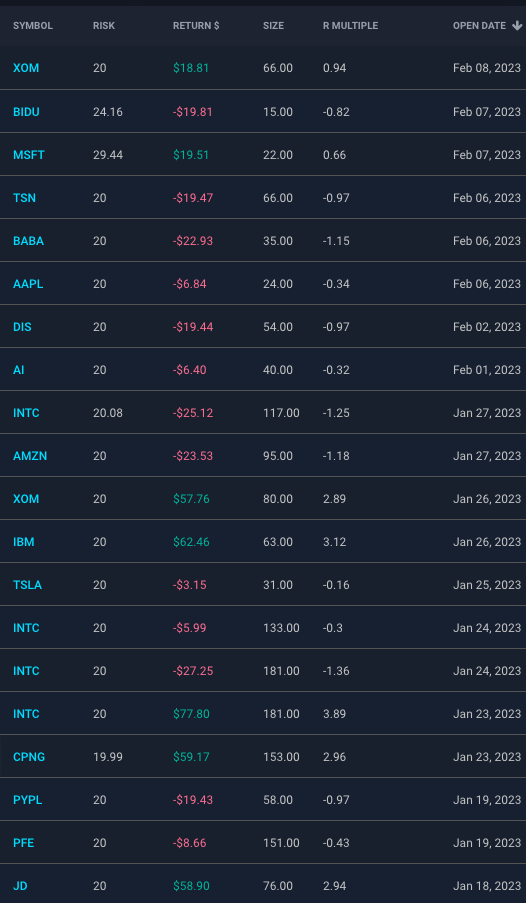Click the OPEN DATE column header
526x903 pixels.
(479, 26)
